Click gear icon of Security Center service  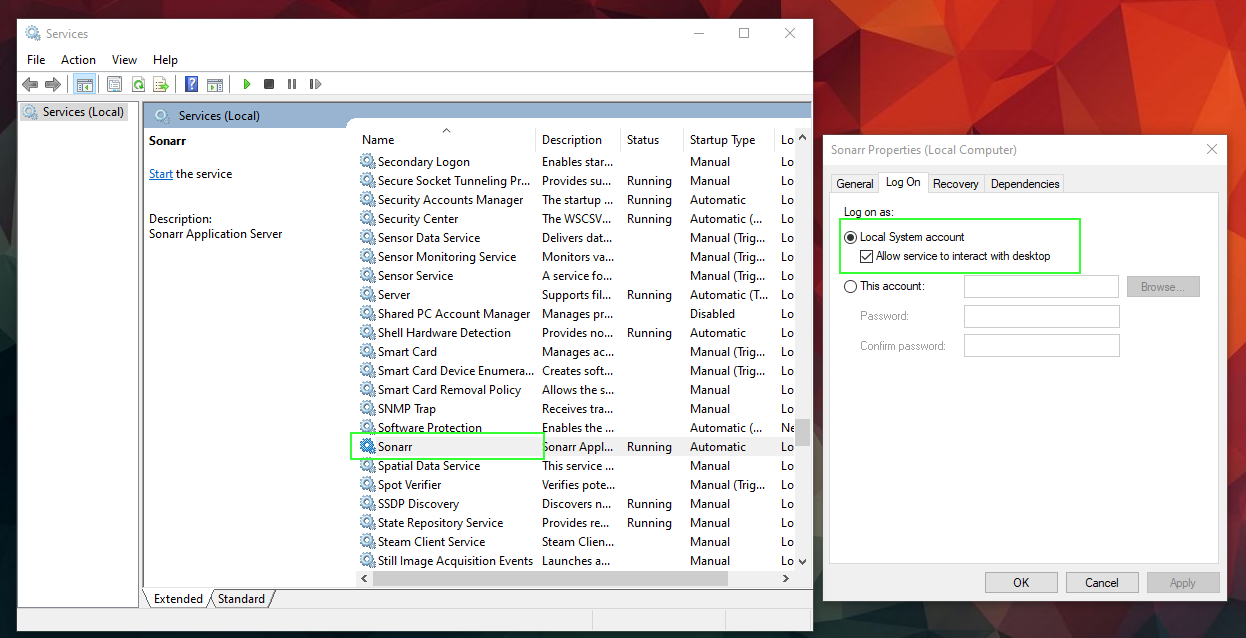[x=368, y=218]
